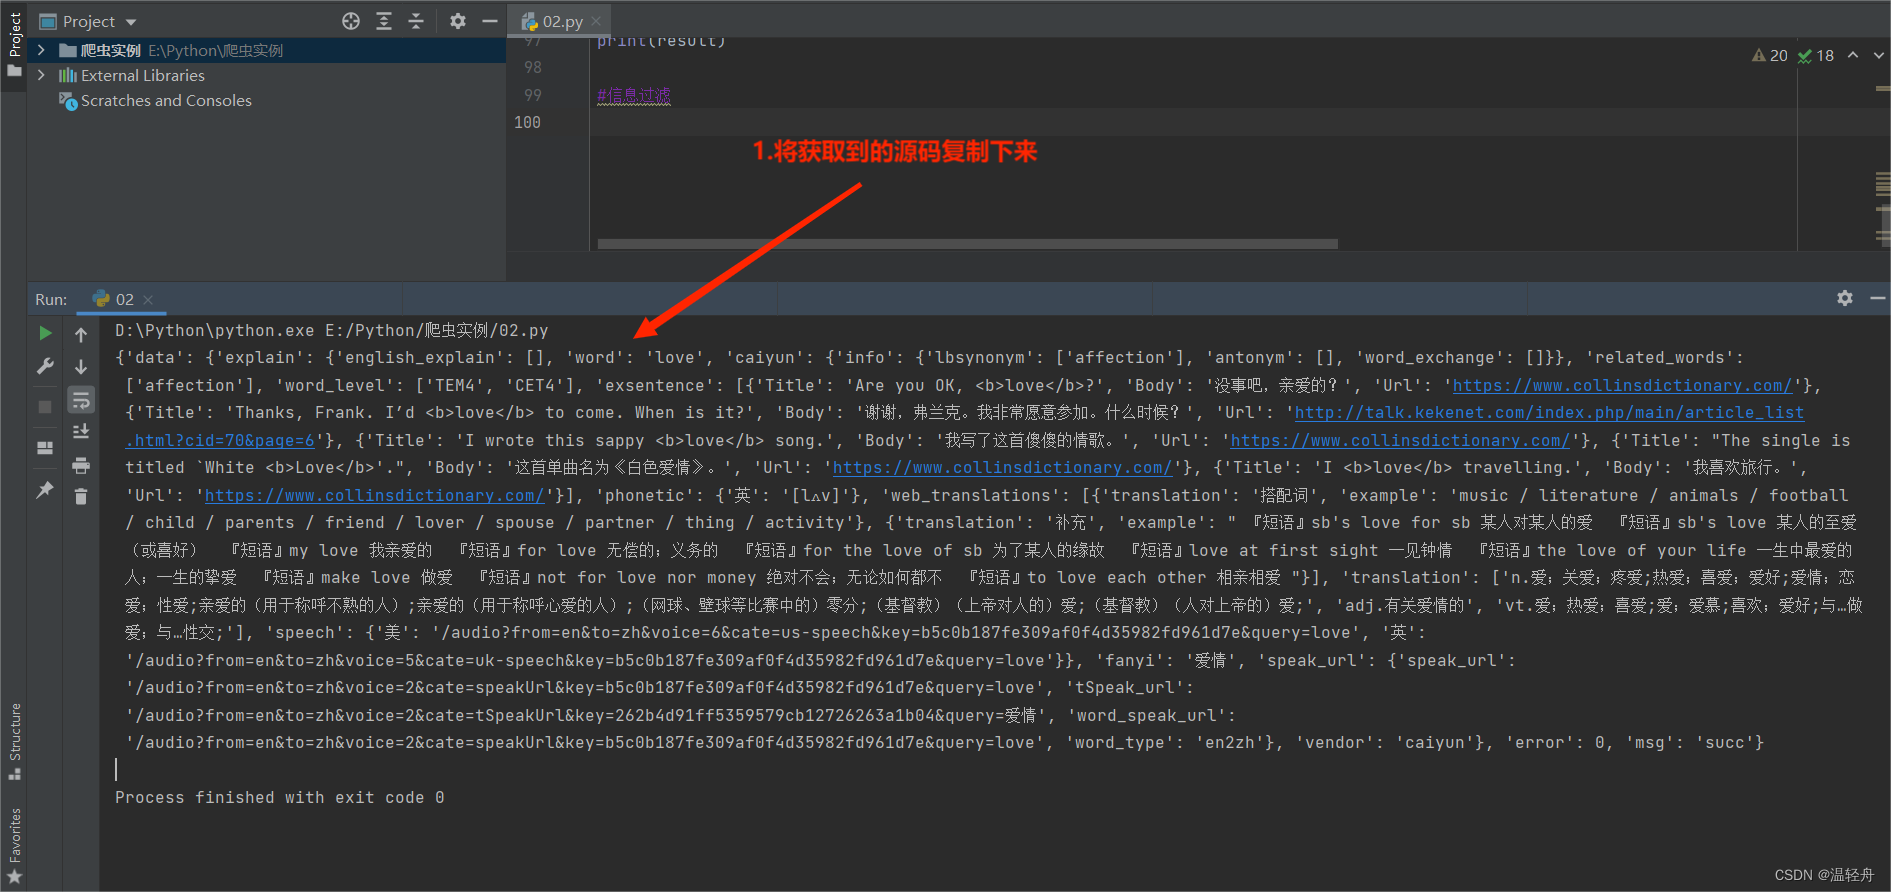The width and height of the screenshot is (1891, 892).
Task: Open the talk.kekenet.com article link
Action: (x=1549, y=412)
